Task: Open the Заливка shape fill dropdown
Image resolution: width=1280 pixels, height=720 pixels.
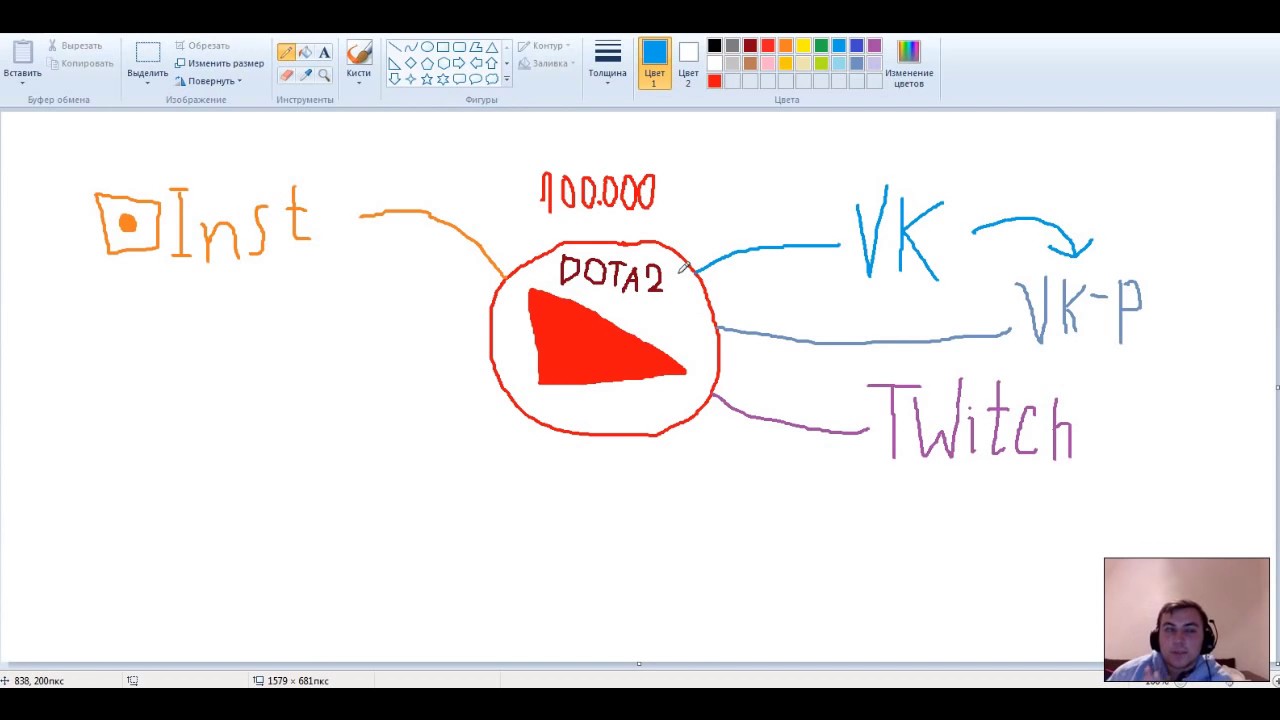Action: tap(547, 63)
